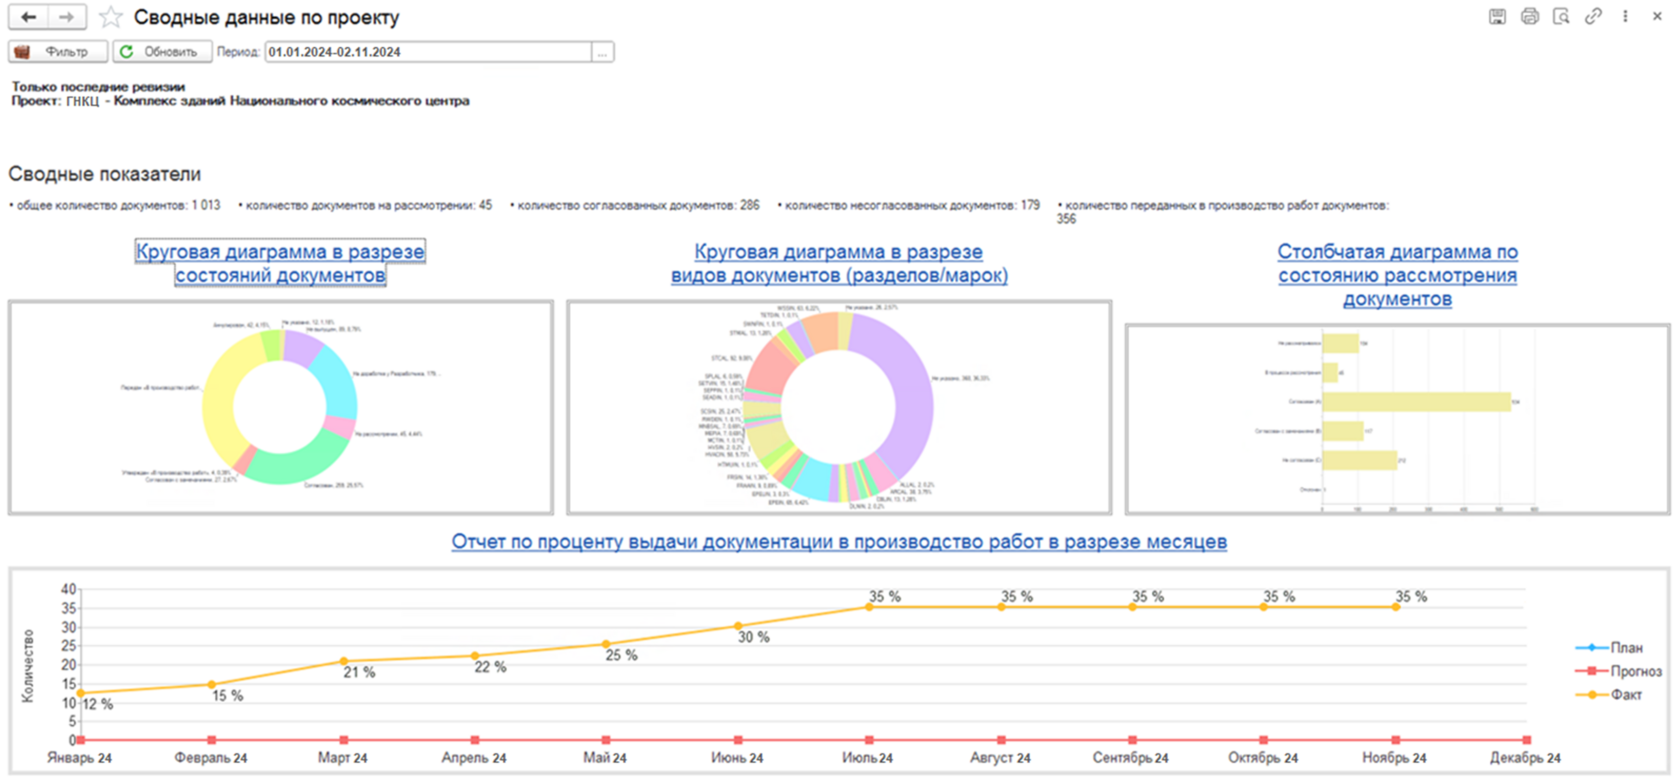Screen dimensions: 1680x778
Task: Close the report with X button
Action: point(1655,16)
